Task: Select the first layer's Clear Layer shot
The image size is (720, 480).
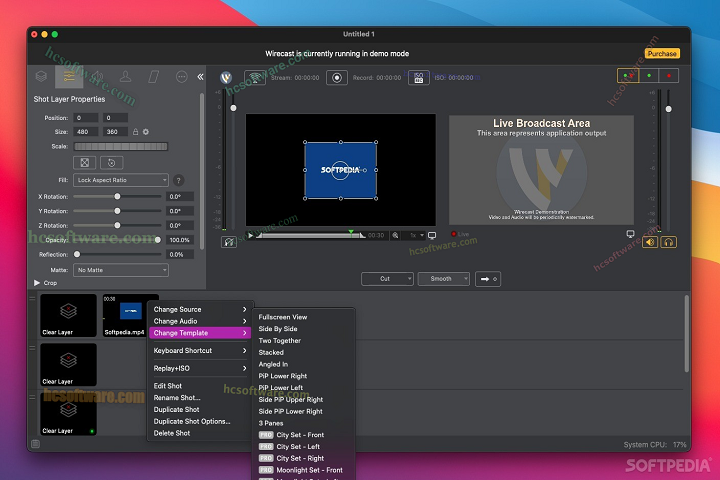Action: (68, 316)
